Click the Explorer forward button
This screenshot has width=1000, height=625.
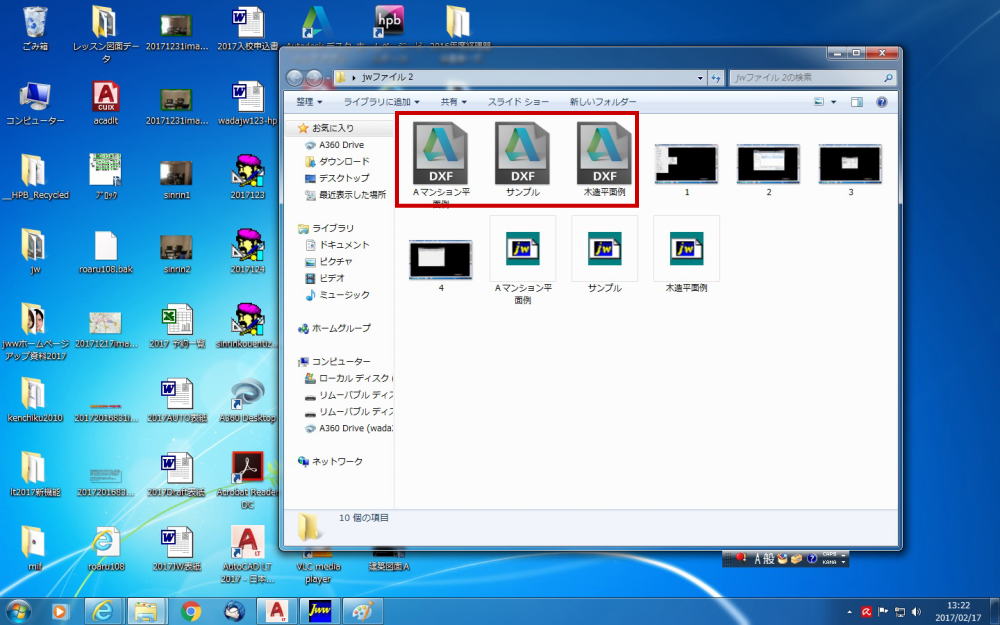click(313, 78)
